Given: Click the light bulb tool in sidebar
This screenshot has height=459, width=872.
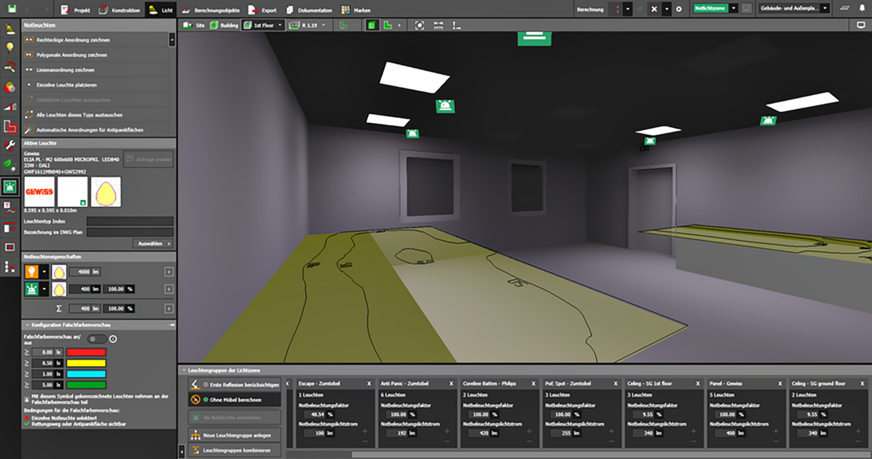Looking at the screenshot, I should click(10, 47).
